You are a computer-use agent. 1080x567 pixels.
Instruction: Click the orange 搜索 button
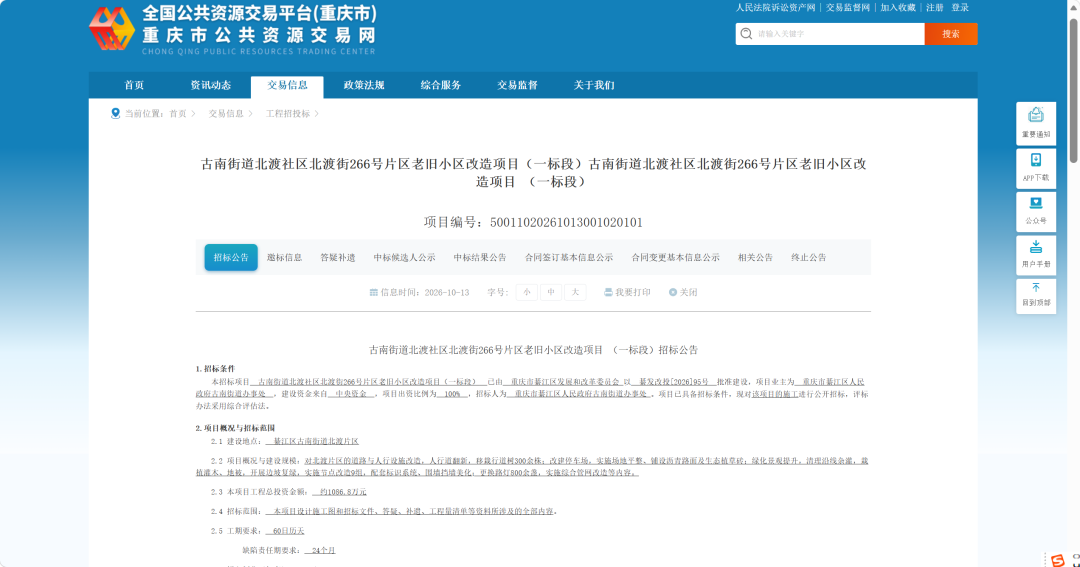point(951,34)
